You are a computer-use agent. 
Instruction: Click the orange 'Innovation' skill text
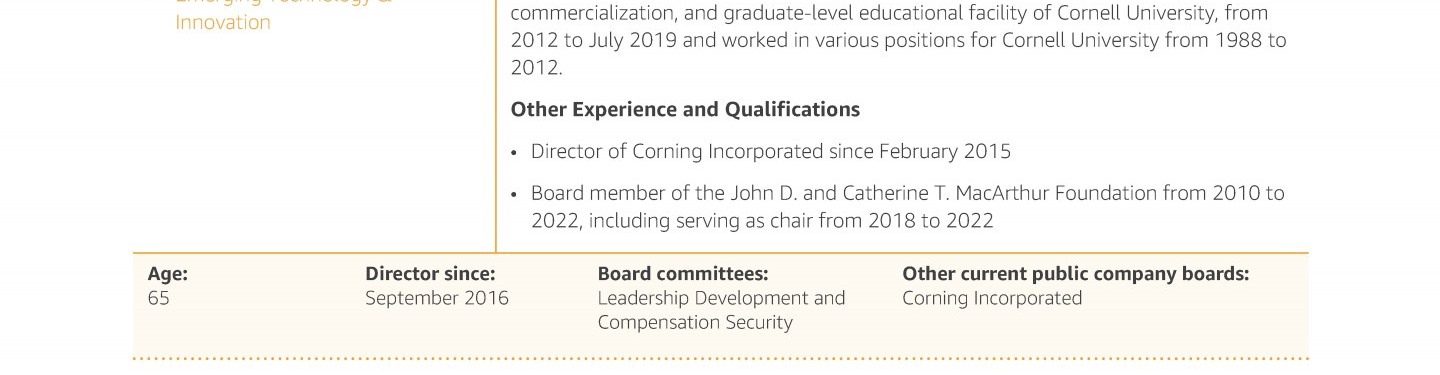(223, 22)
